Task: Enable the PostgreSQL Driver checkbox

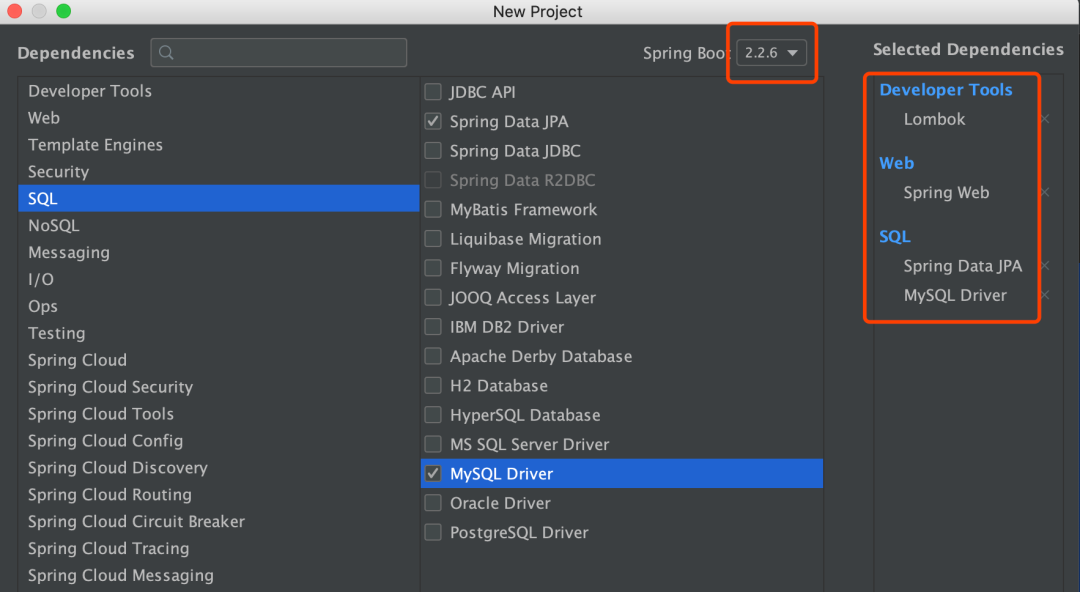Action: 433,533
